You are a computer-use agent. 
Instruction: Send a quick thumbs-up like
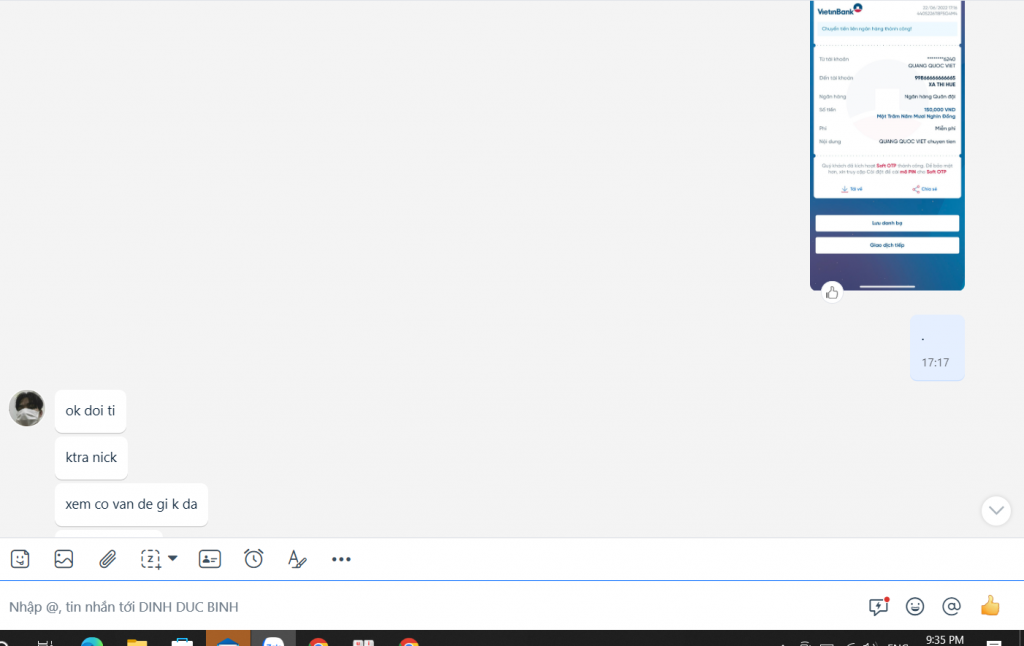(x=990, y=606)
